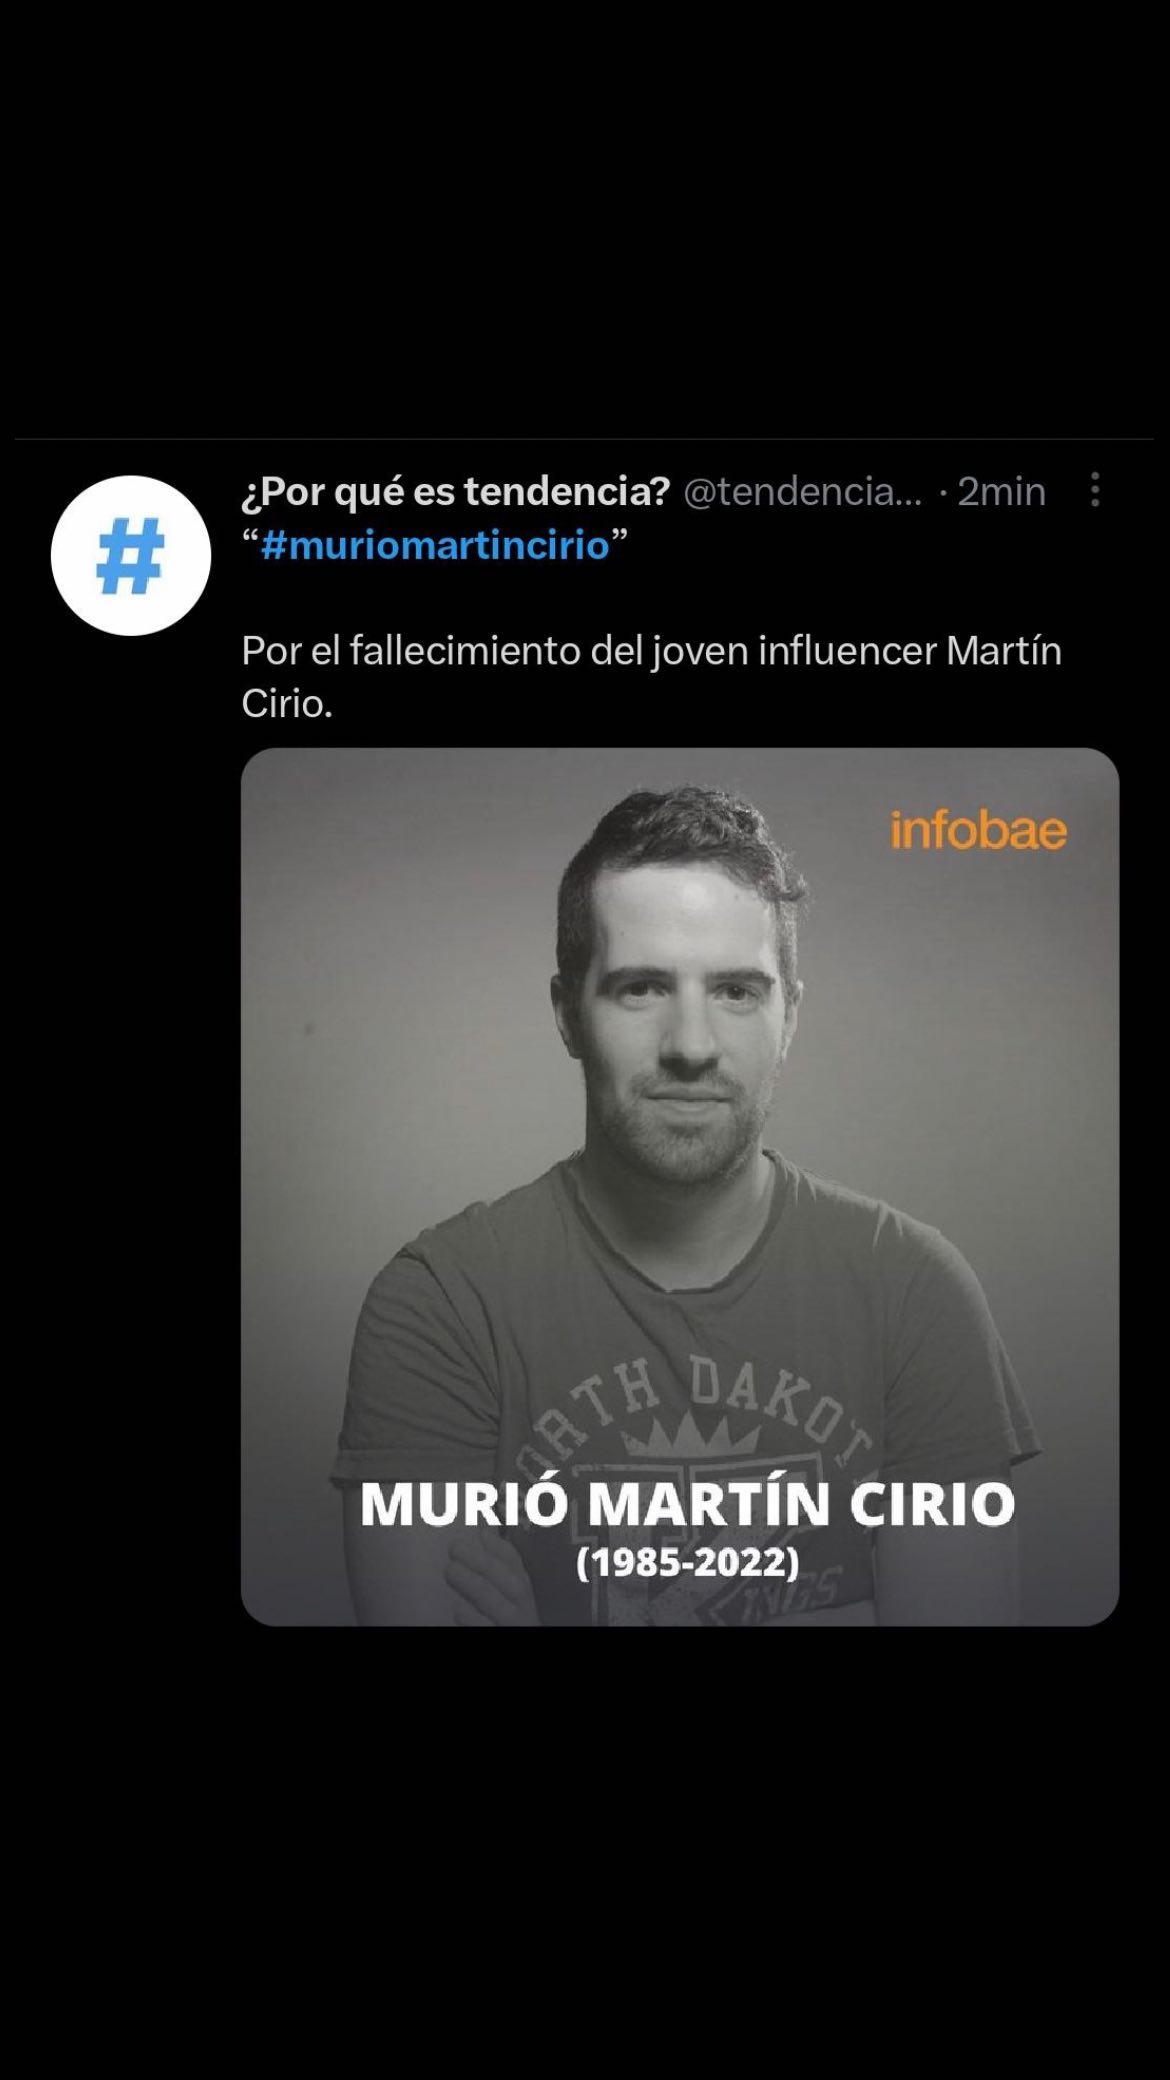Open tweet text about fallecimiento del joven influencer
Image resolution: width=1170 pixels, height=2080 pixels.
tap(651, 677)
